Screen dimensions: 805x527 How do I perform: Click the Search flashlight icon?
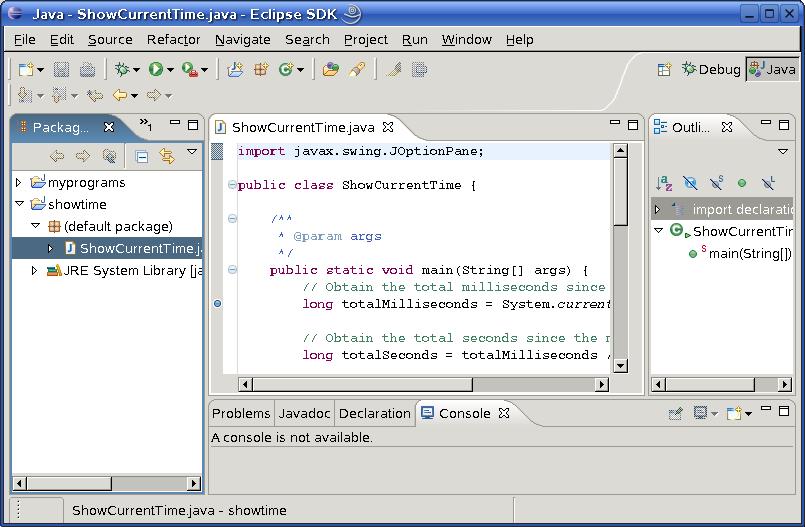click(357, 69)
